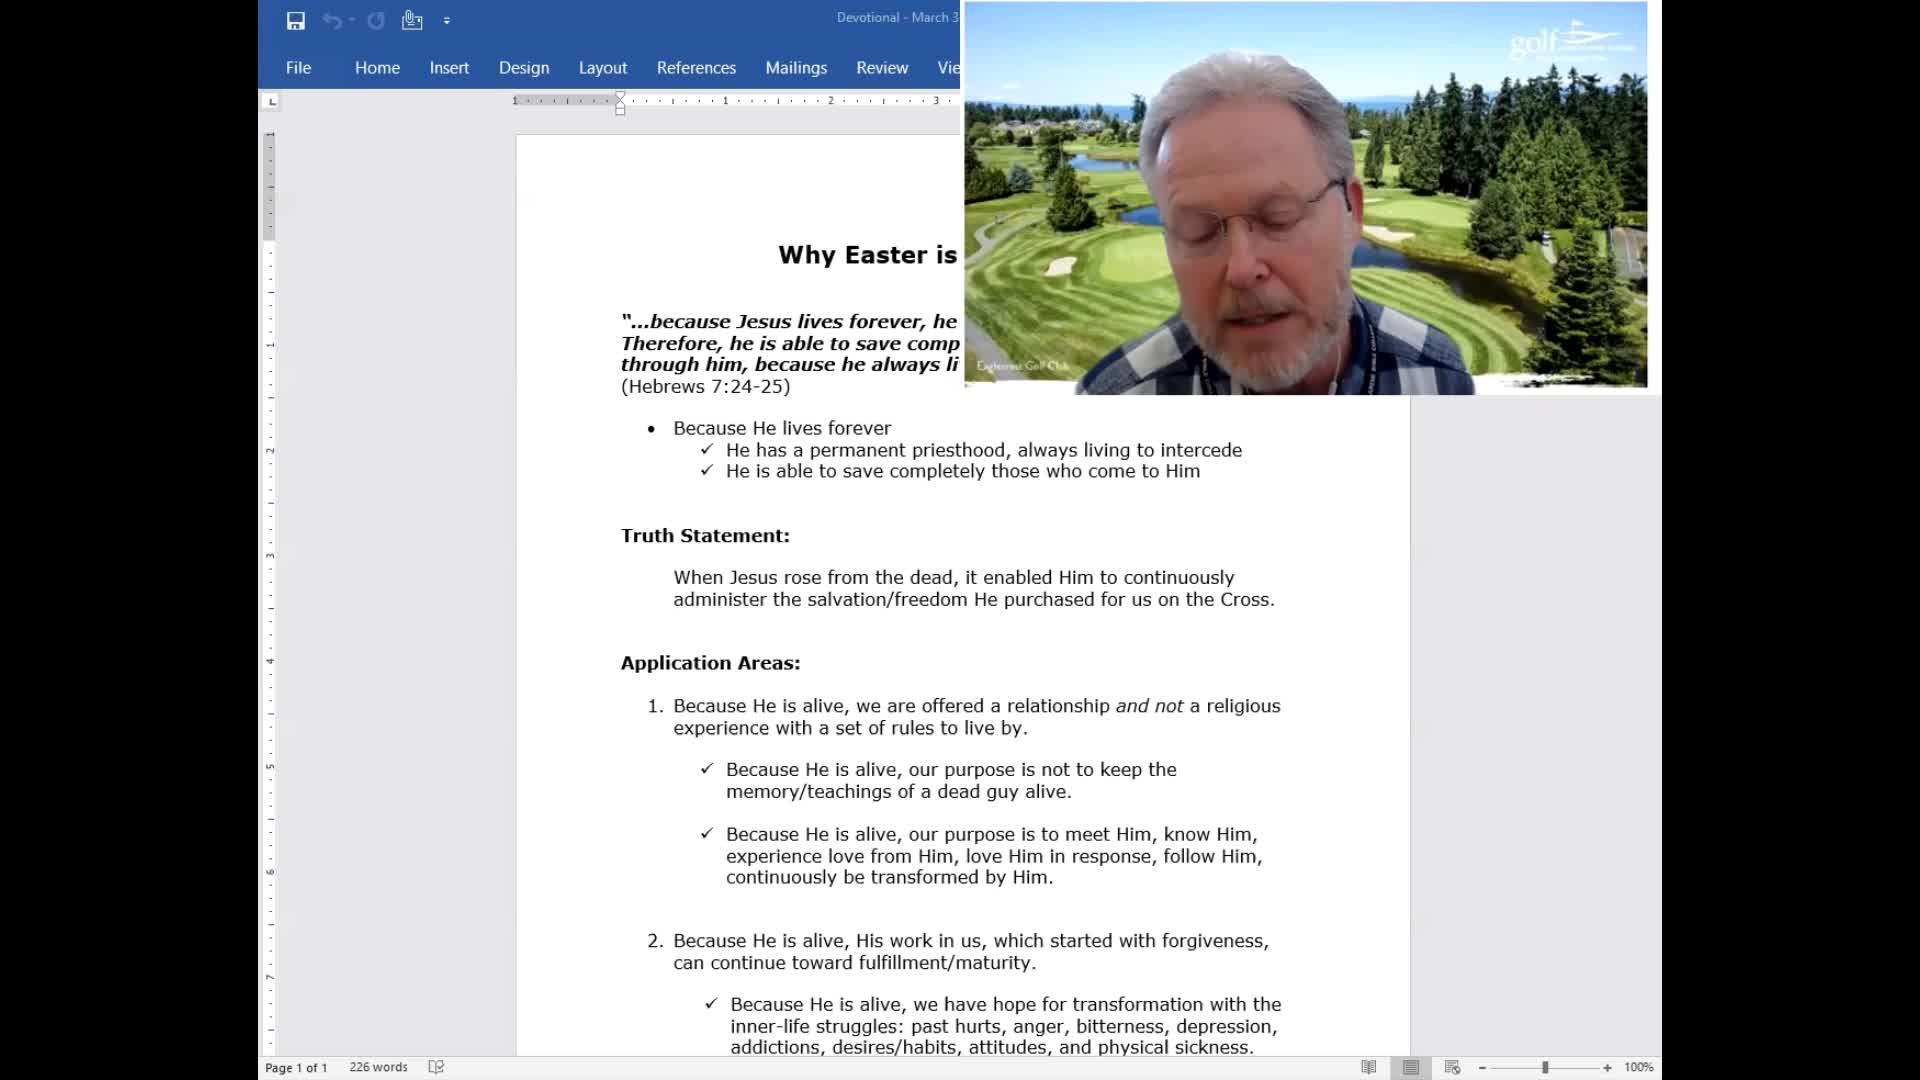Switch to the Review tab
1920x1080 pixels.
[x=882, y=67]
